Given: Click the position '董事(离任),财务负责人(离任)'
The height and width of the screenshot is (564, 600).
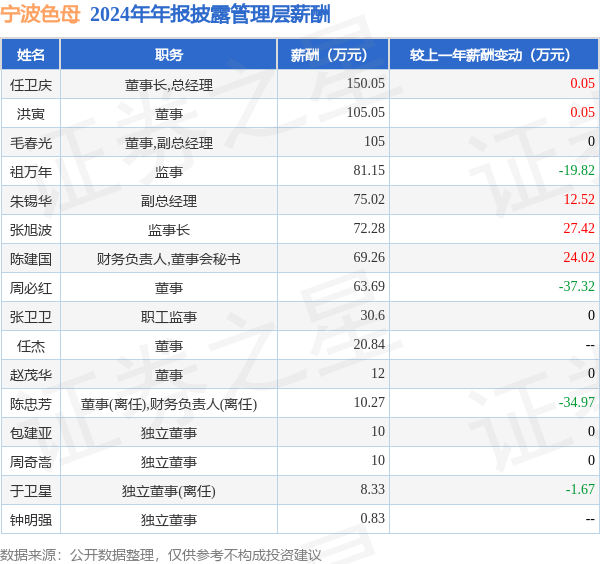Looking at the screenshot, I should 169,404.
